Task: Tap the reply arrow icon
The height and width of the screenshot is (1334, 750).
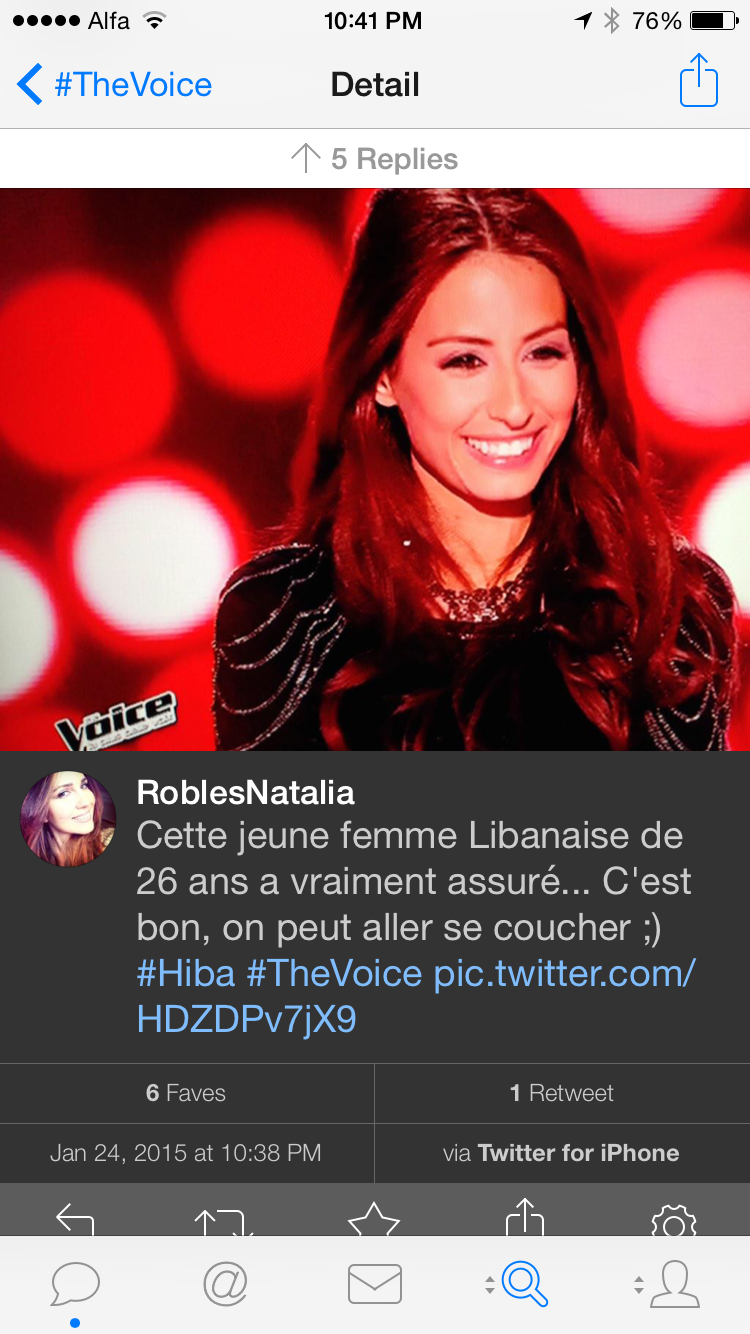Action: point(75,1219)
